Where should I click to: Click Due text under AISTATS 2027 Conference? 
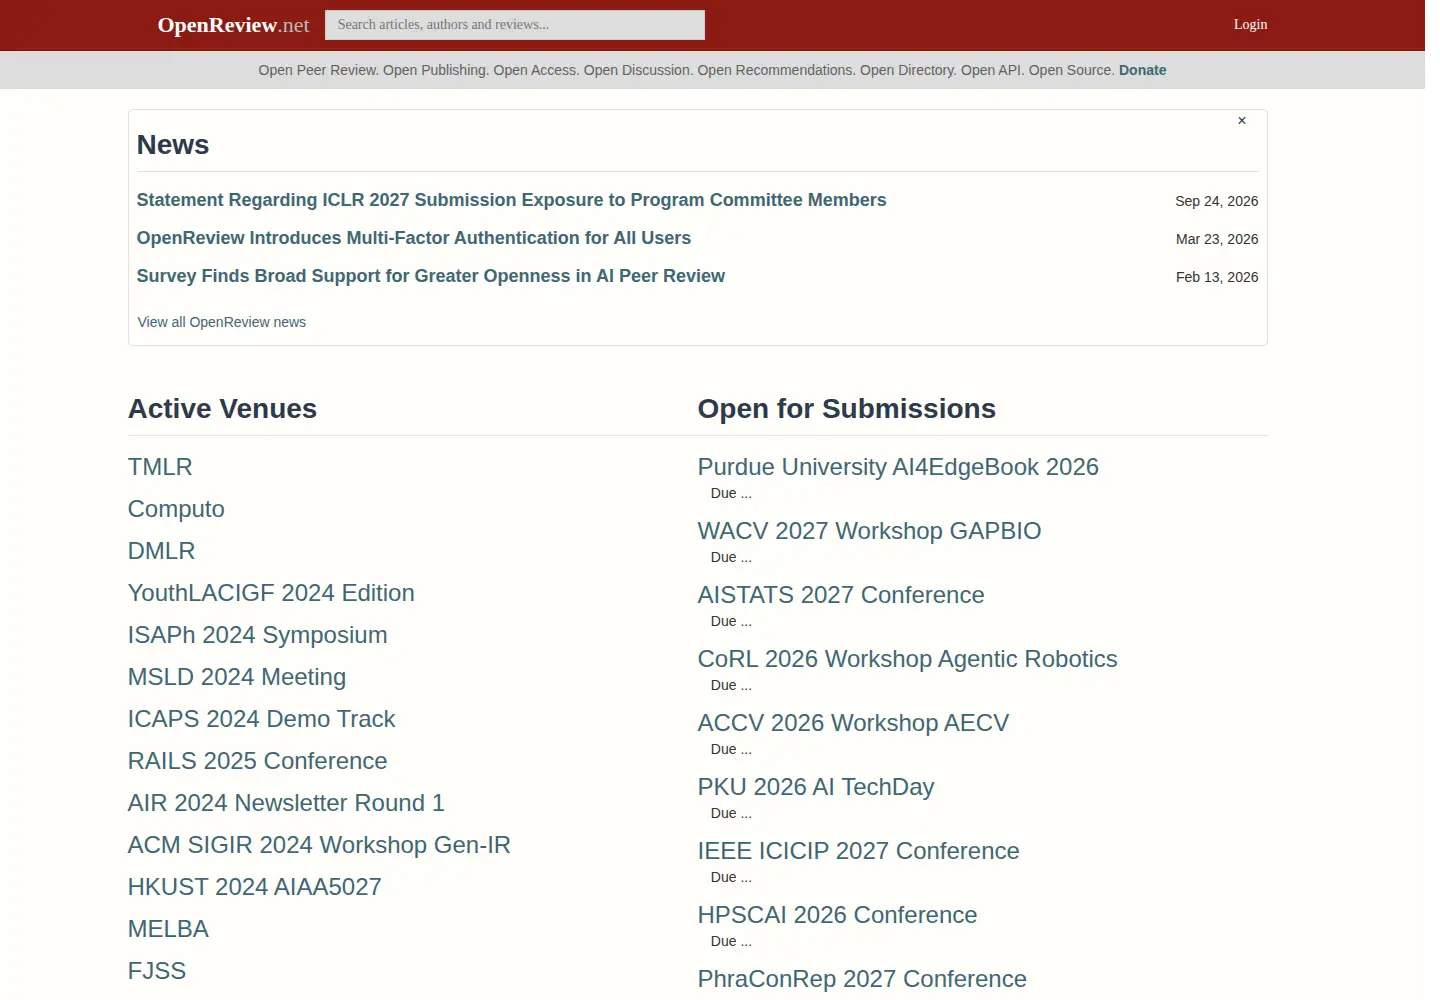[x=731, y=621]
